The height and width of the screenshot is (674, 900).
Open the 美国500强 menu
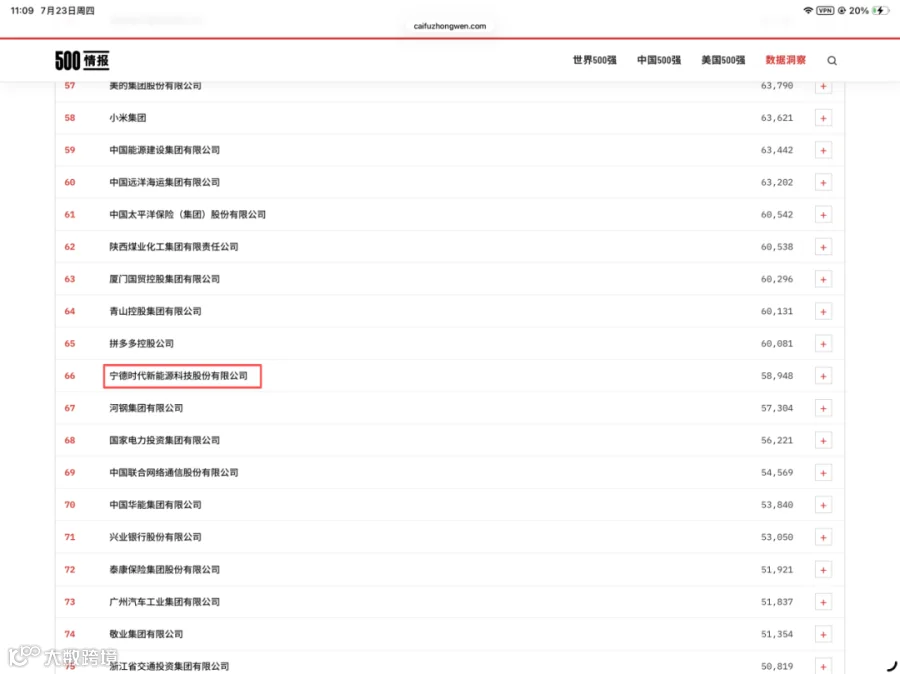coord(723,60)
